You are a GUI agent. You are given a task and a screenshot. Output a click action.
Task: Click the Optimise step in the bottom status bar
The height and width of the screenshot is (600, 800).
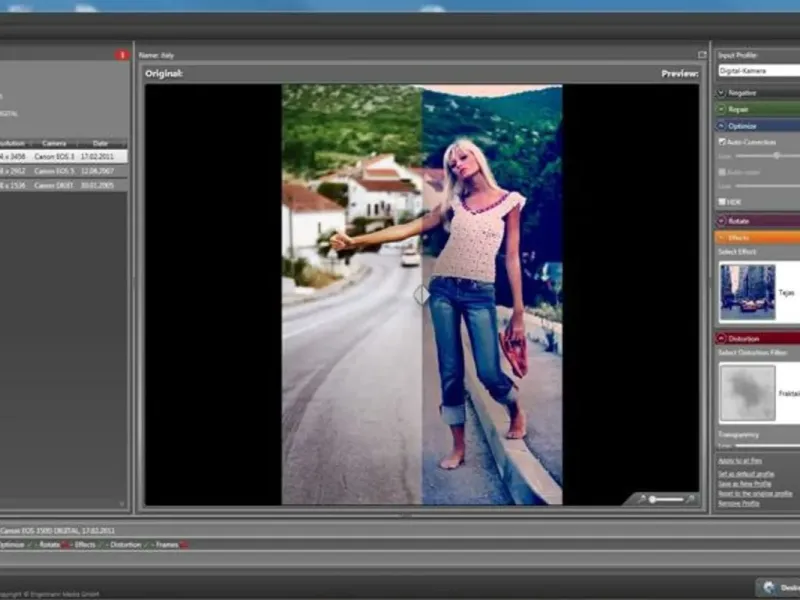click(12, 545)
